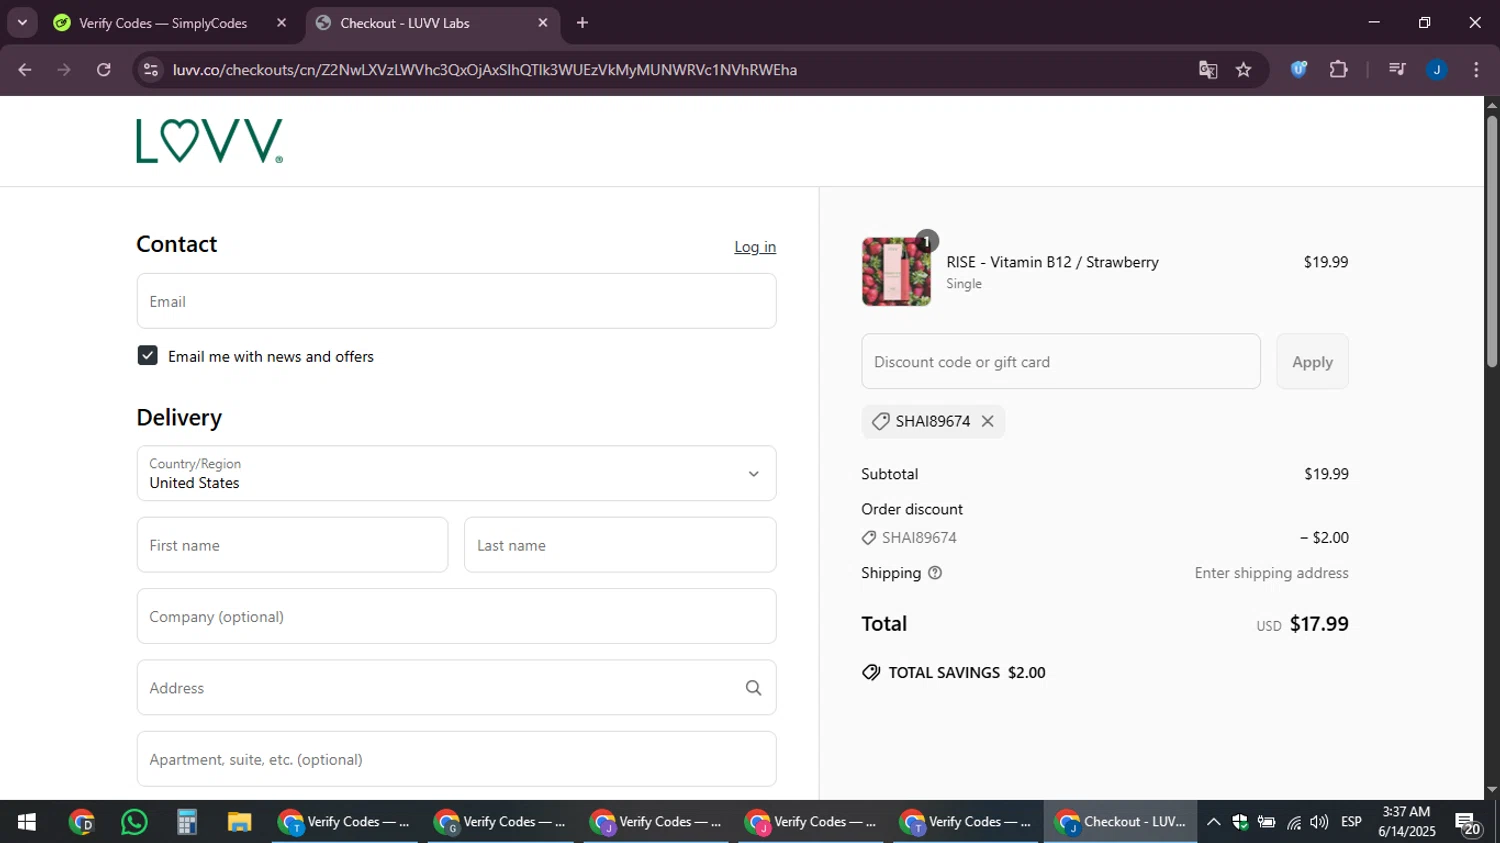Open the volume control in system tray
1500x843 pixels.
pyautogui.click(x=1319, y=822)
